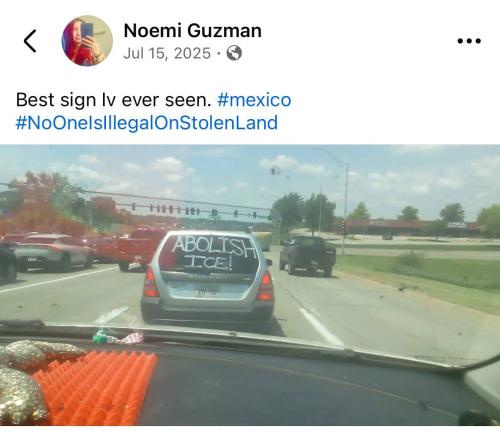This screenshot has height=438, width=500.
Task: Click the ABOLISH ICE! writing in the photo
Action: (213, 253)
